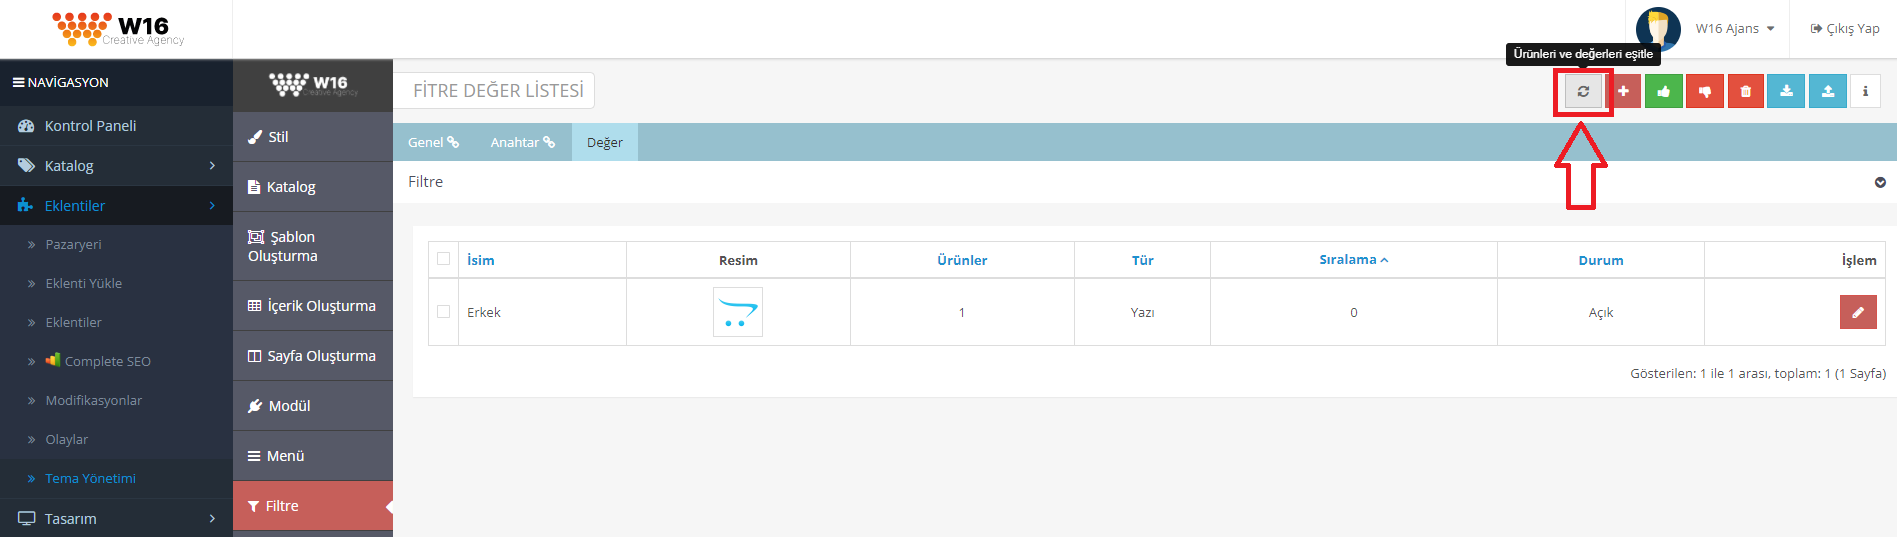Expand the Katalog navigation menu

tap(116, 166)
